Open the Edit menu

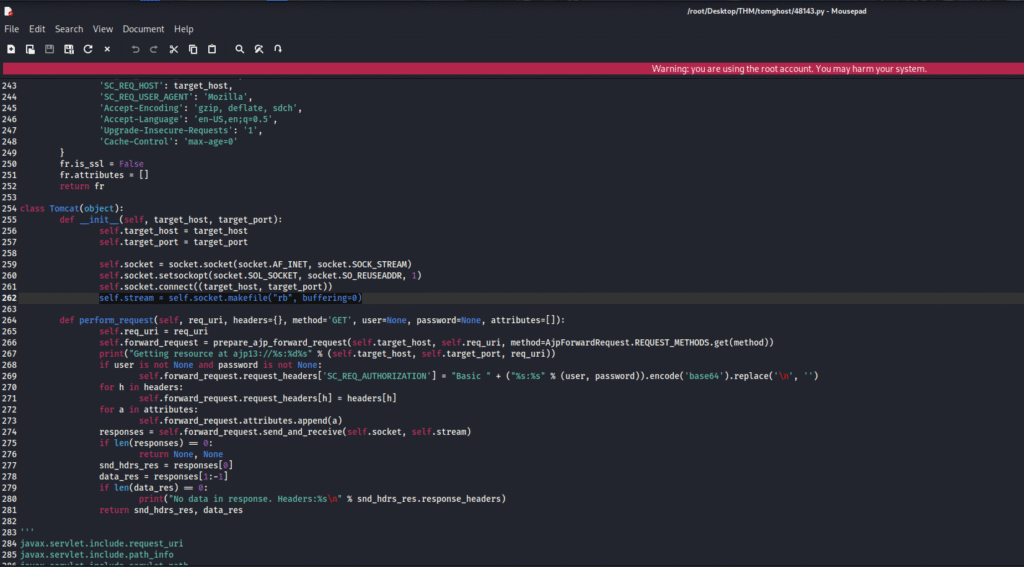37,29
